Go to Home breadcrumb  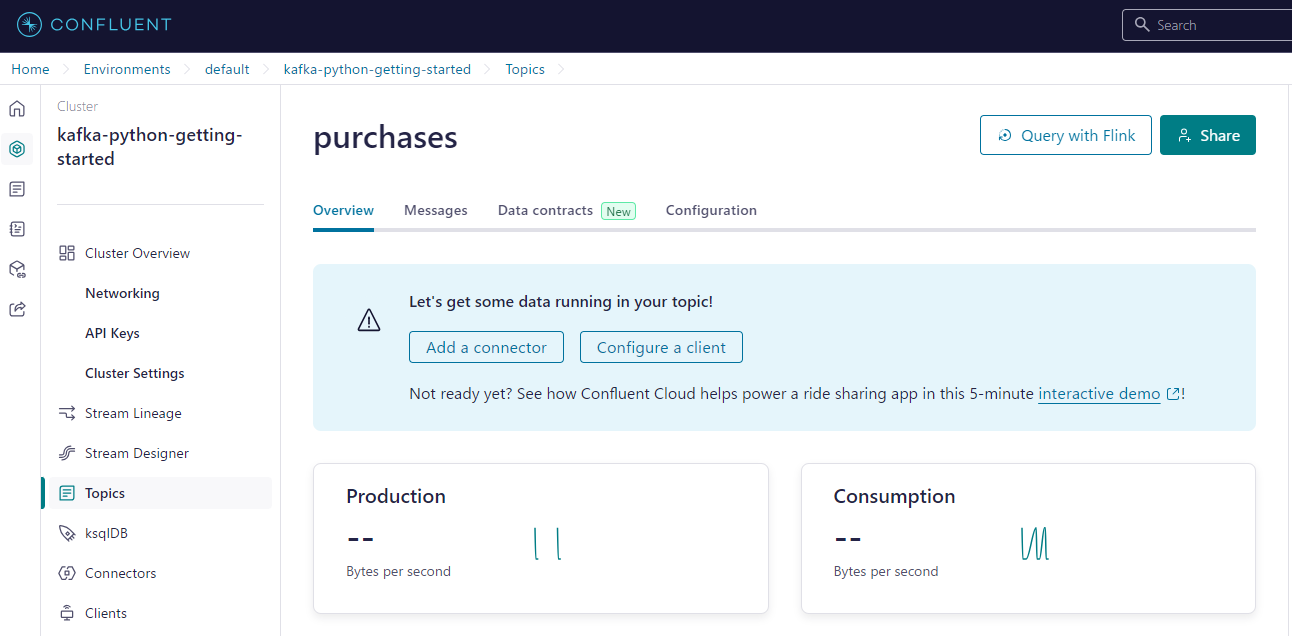[30, 69]
